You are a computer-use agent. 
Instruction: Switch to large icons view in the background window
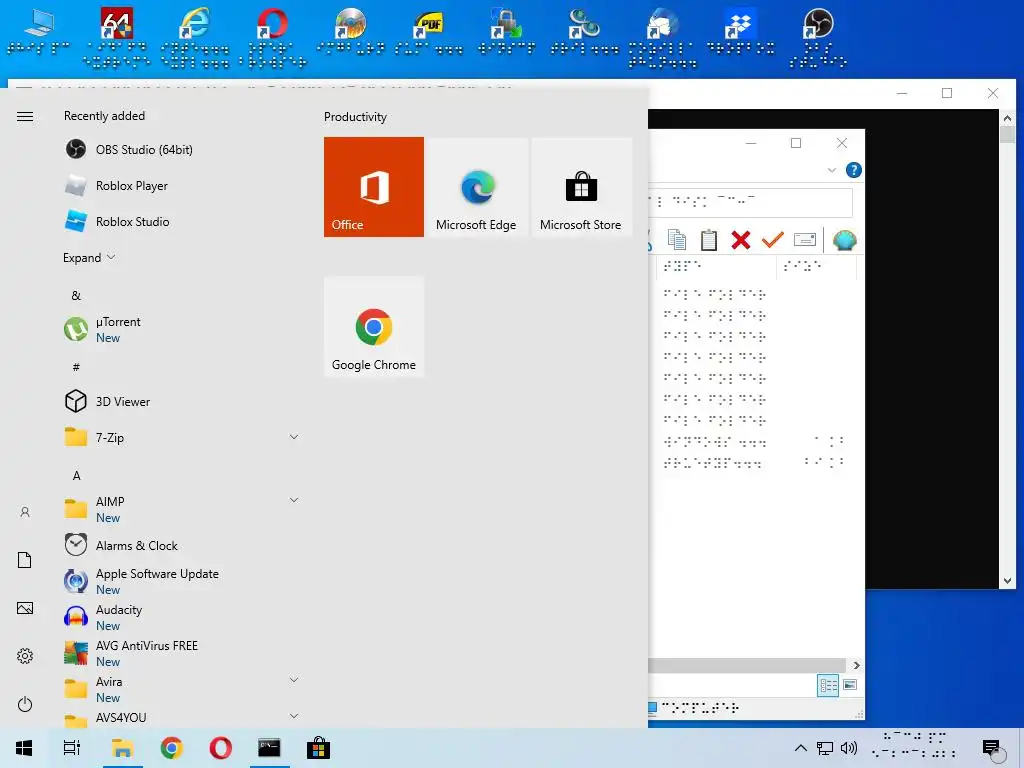[850, 684]
